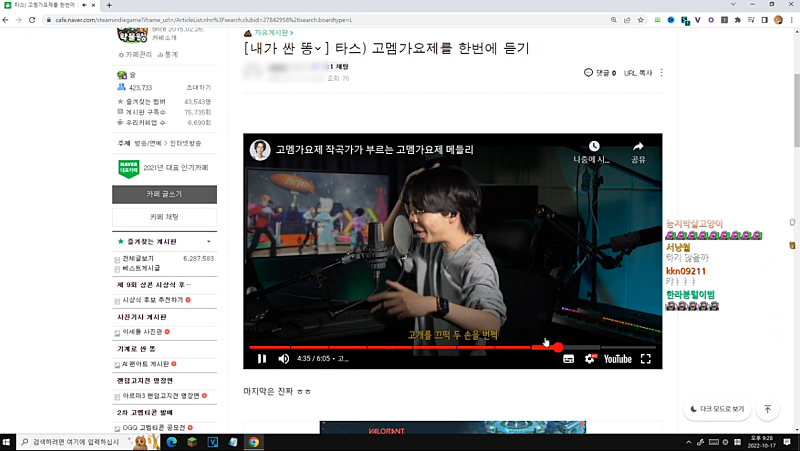
Task: Reload the page with the refresh icon
Action: pos(32,20)
